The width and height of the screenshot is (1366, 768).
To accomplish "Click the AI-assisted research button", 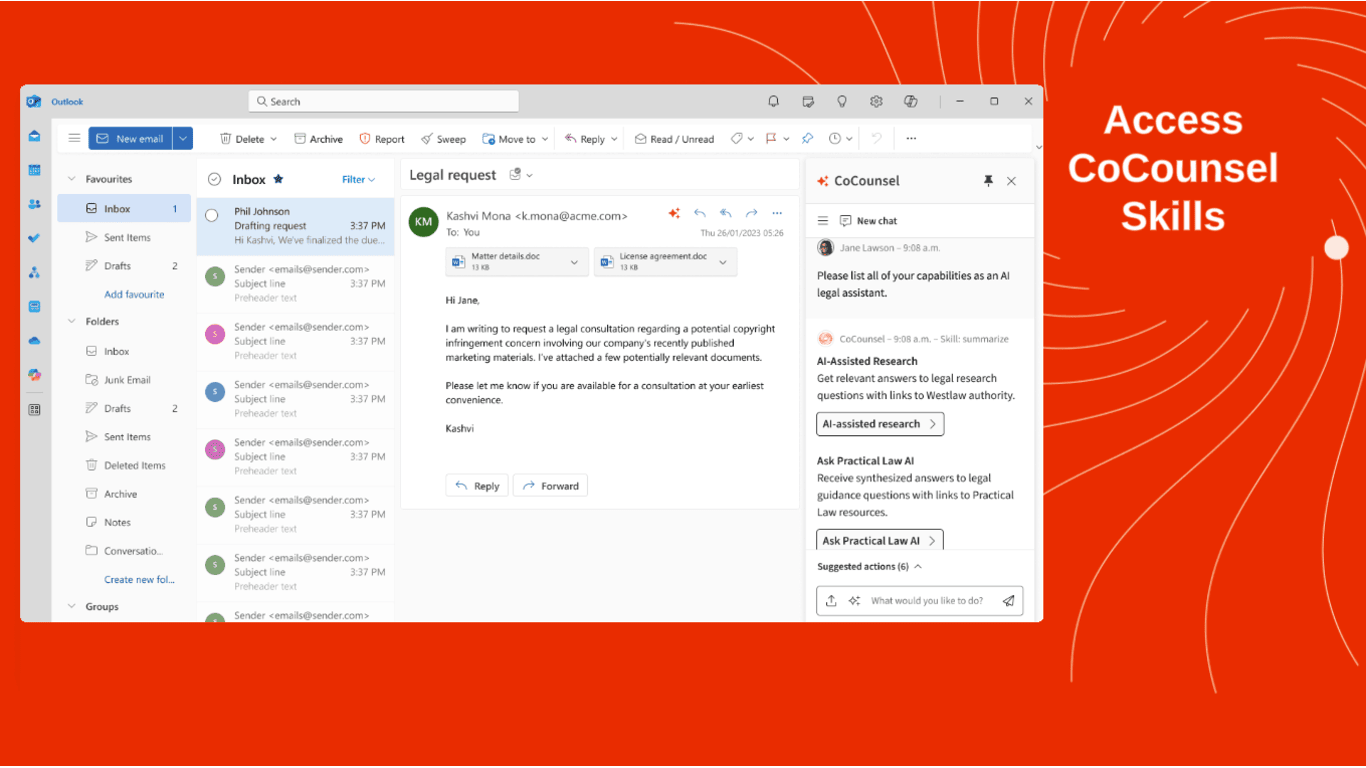I will (880, 424).
